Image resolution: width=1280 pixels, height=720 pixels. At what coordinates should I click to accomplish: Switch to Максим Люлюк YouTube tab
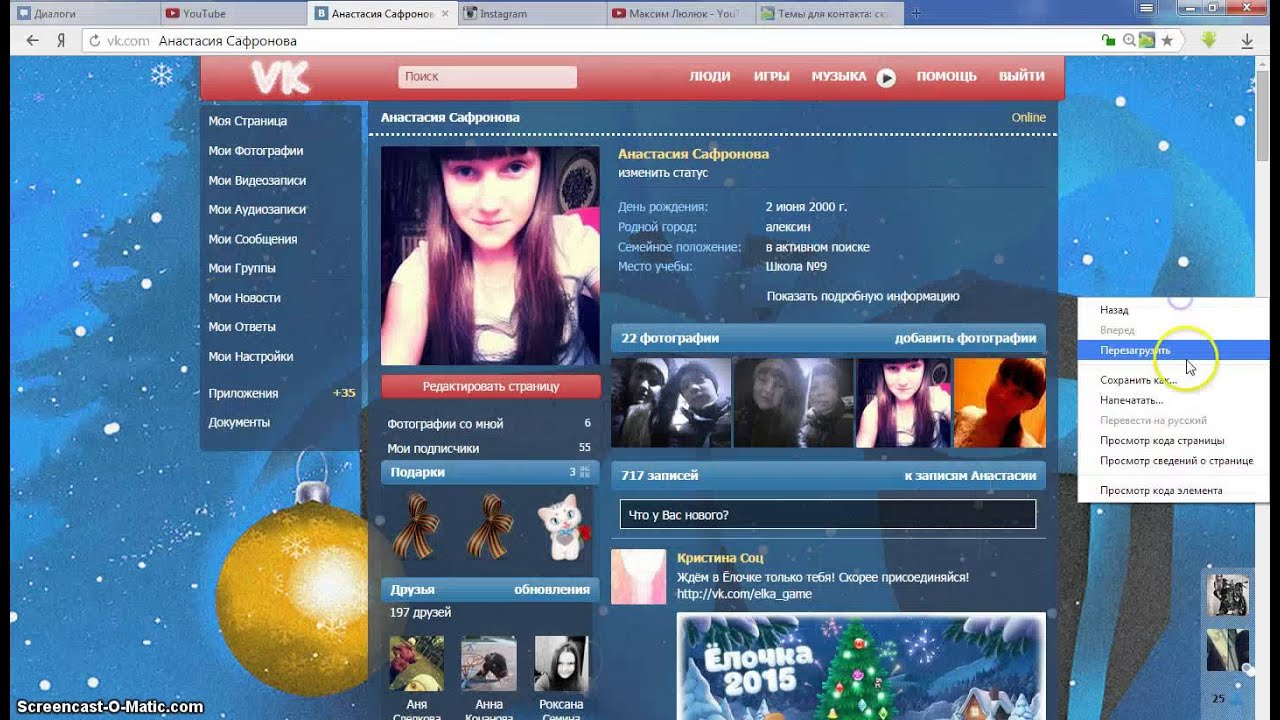pos(679,13)
